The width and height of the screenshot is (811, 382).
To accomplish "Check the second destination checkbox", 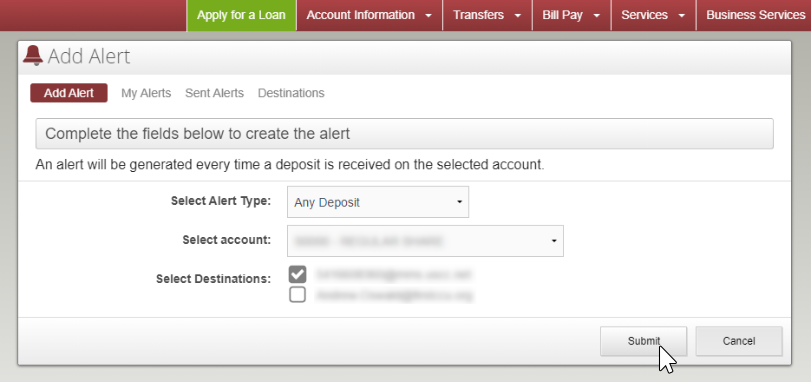I will pos(297,295).
